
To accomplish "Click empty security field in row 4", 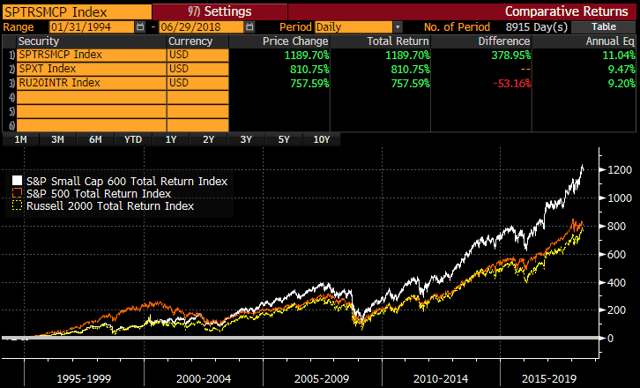I will (x=91, y=97).
